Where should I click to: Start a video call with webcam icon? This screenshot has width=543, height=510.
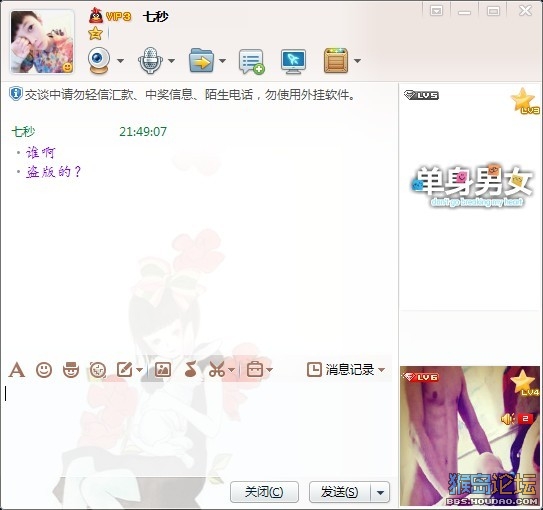coord(99,60)
